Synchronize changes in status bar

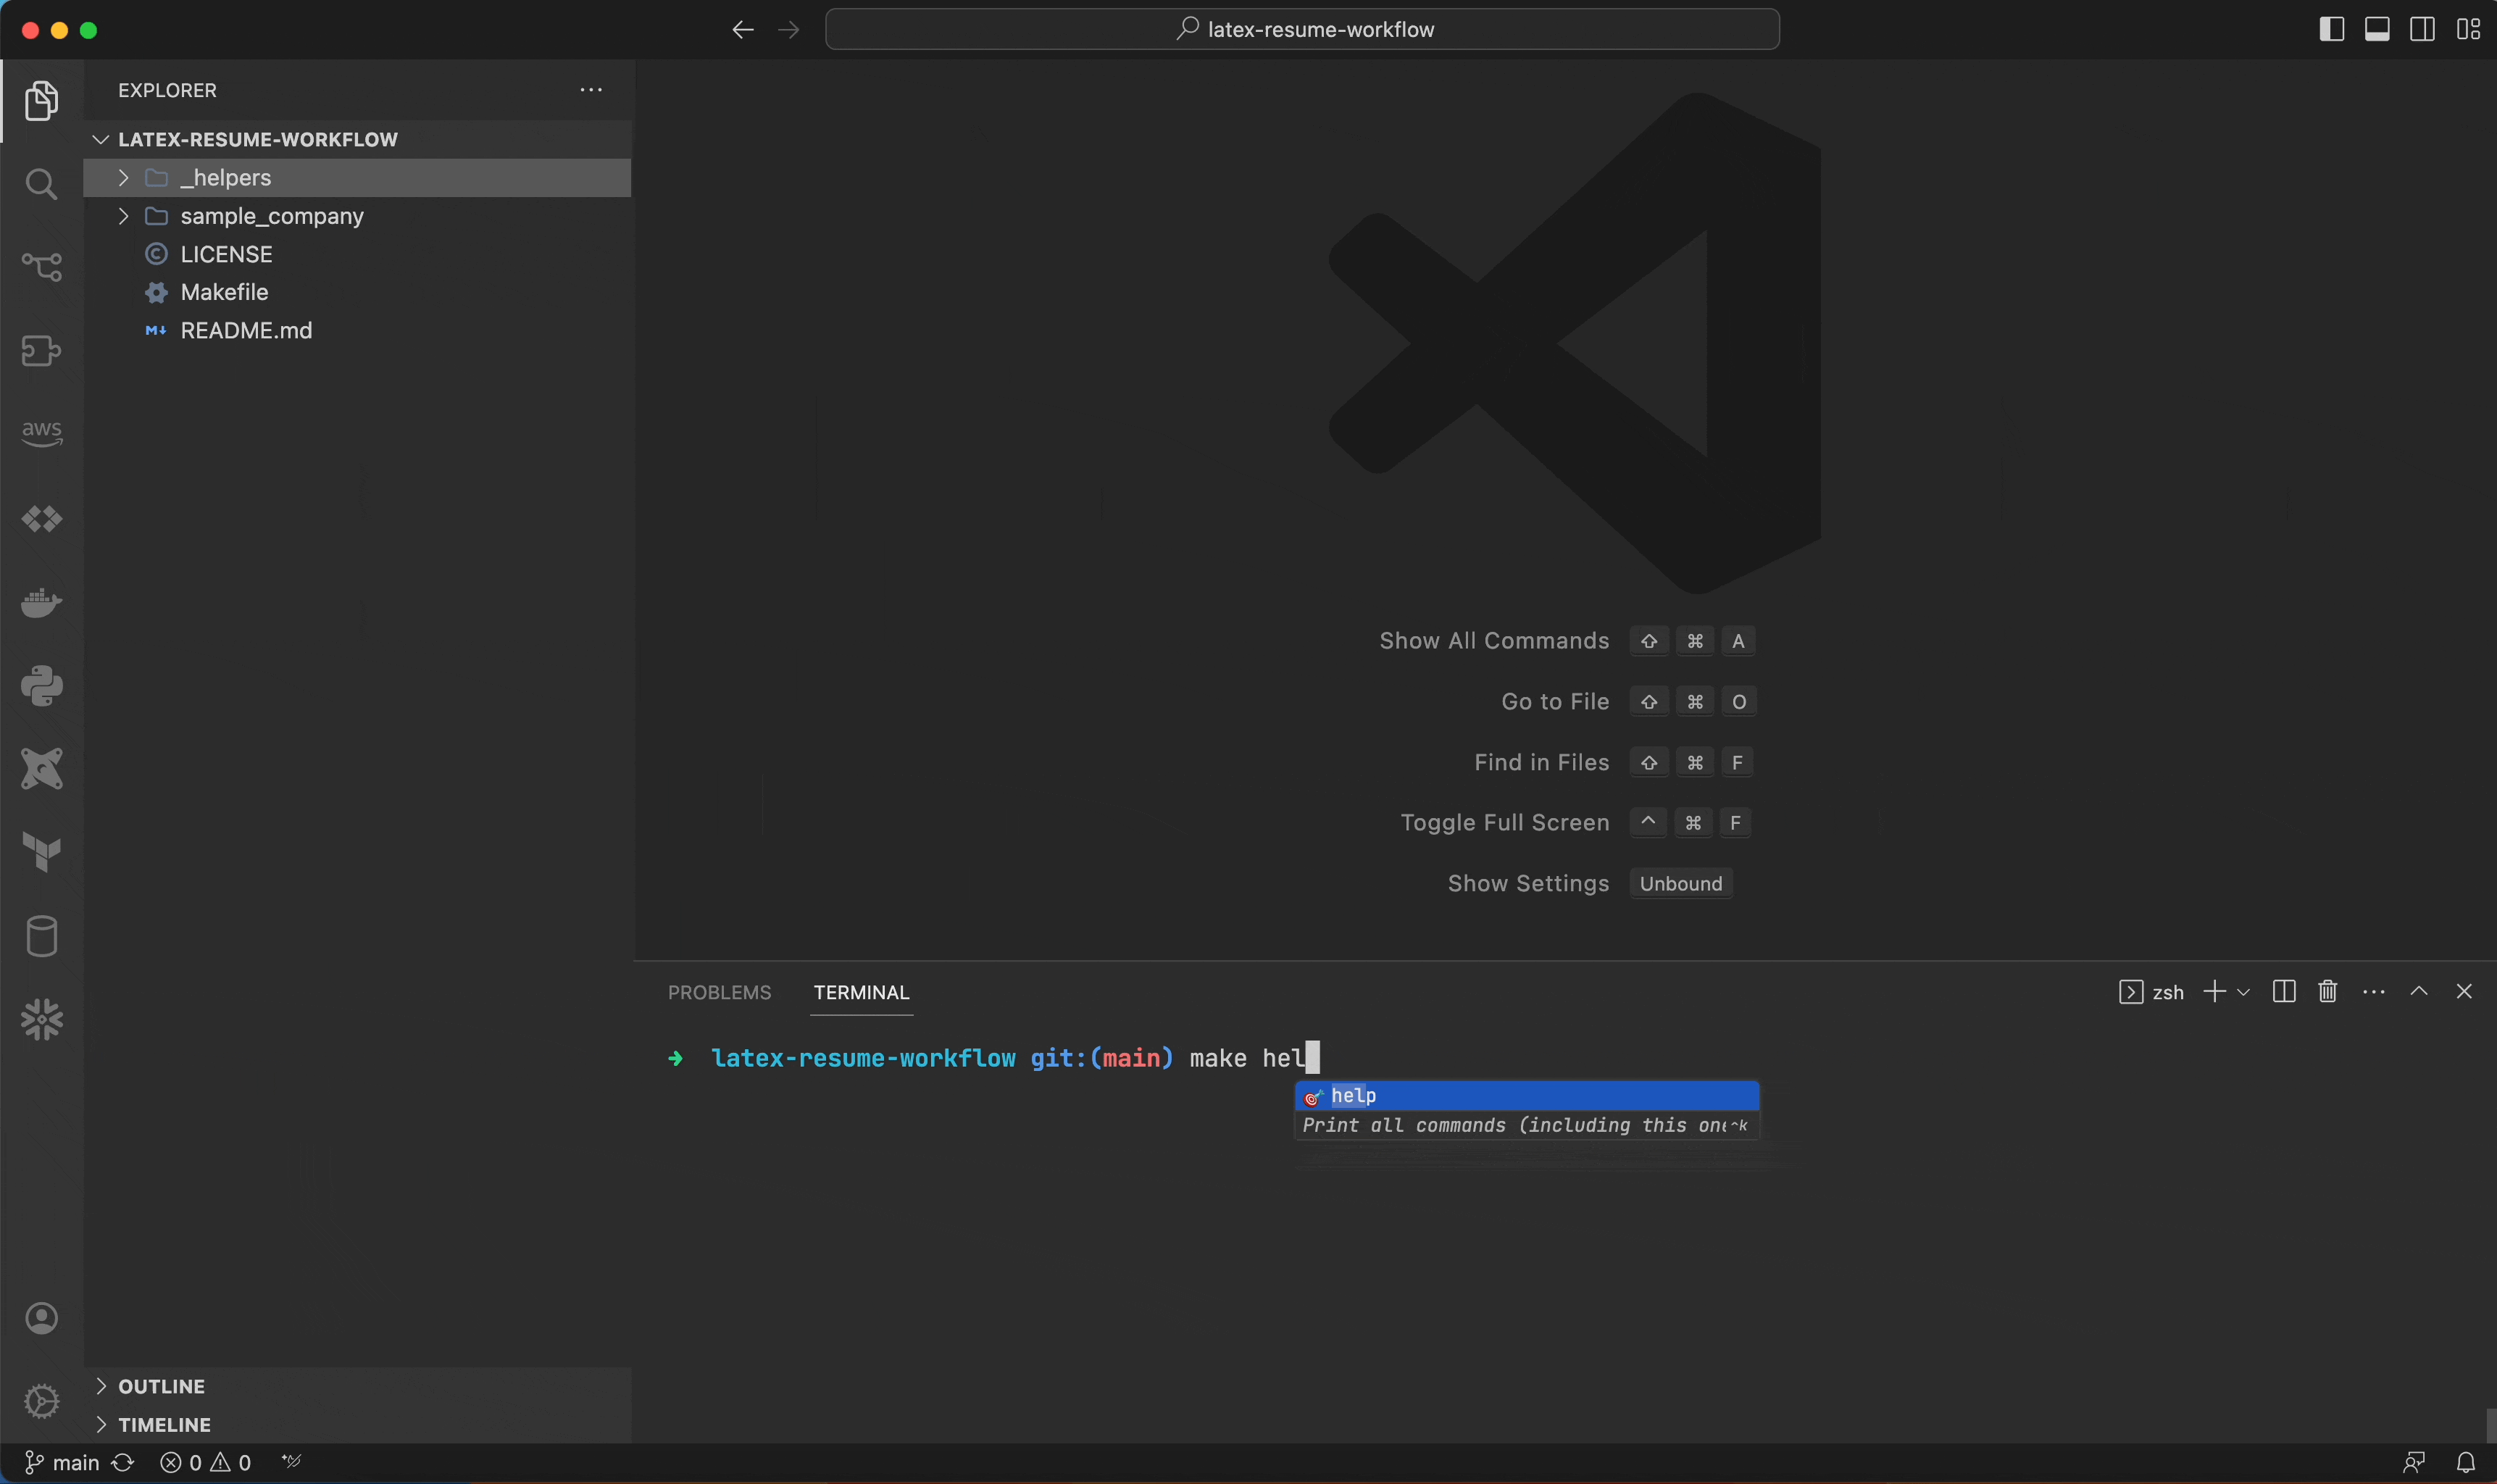[x=123, y=1463]
